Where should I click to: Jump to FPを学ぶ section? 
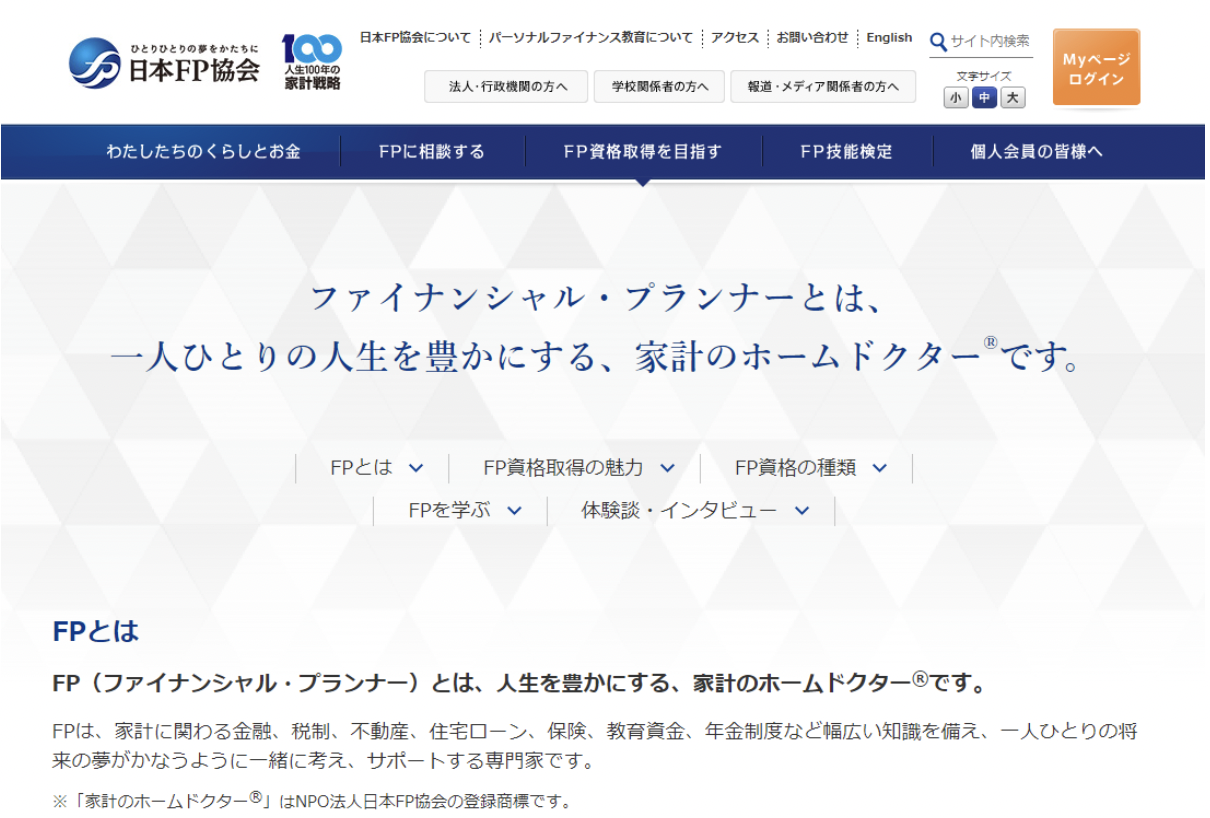[464, 510]
